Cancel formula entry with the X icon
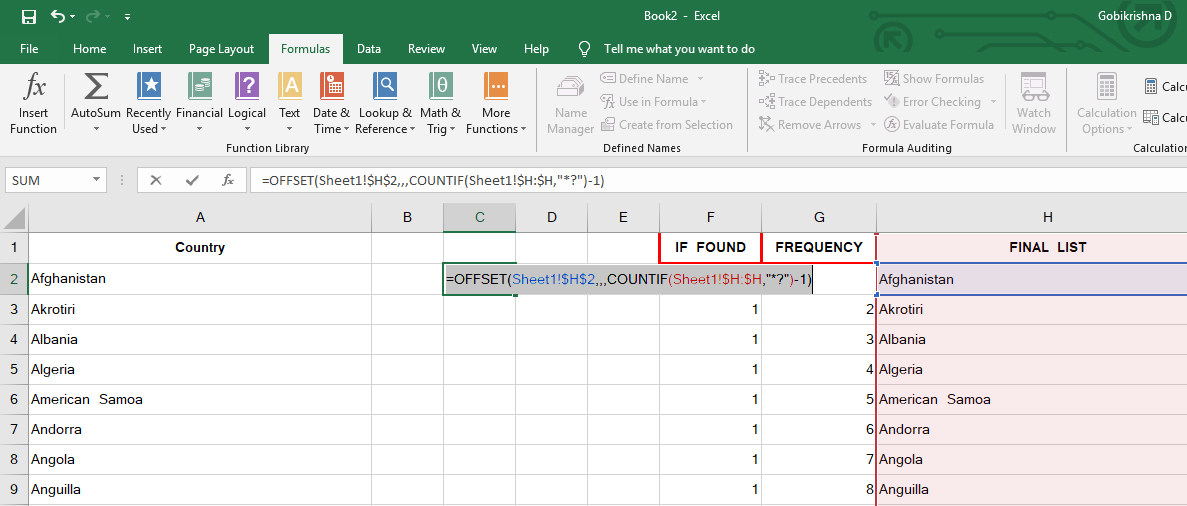Image resolution: width=1187 pixels, height=506 pixels. click(x=156, y=180)
